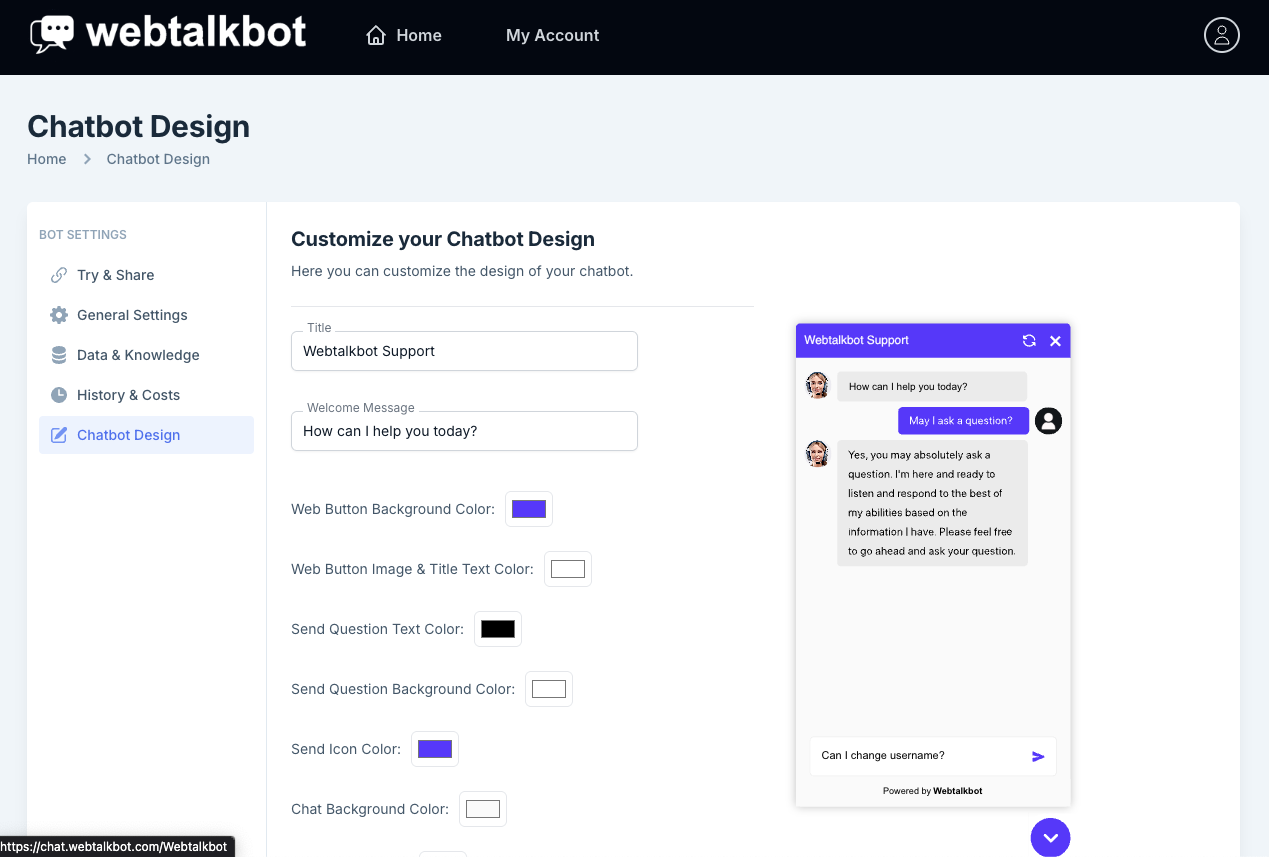Click the 'Chat Background Color:' label
This screenshot has height=857, width=1269.
click(370, 809)
